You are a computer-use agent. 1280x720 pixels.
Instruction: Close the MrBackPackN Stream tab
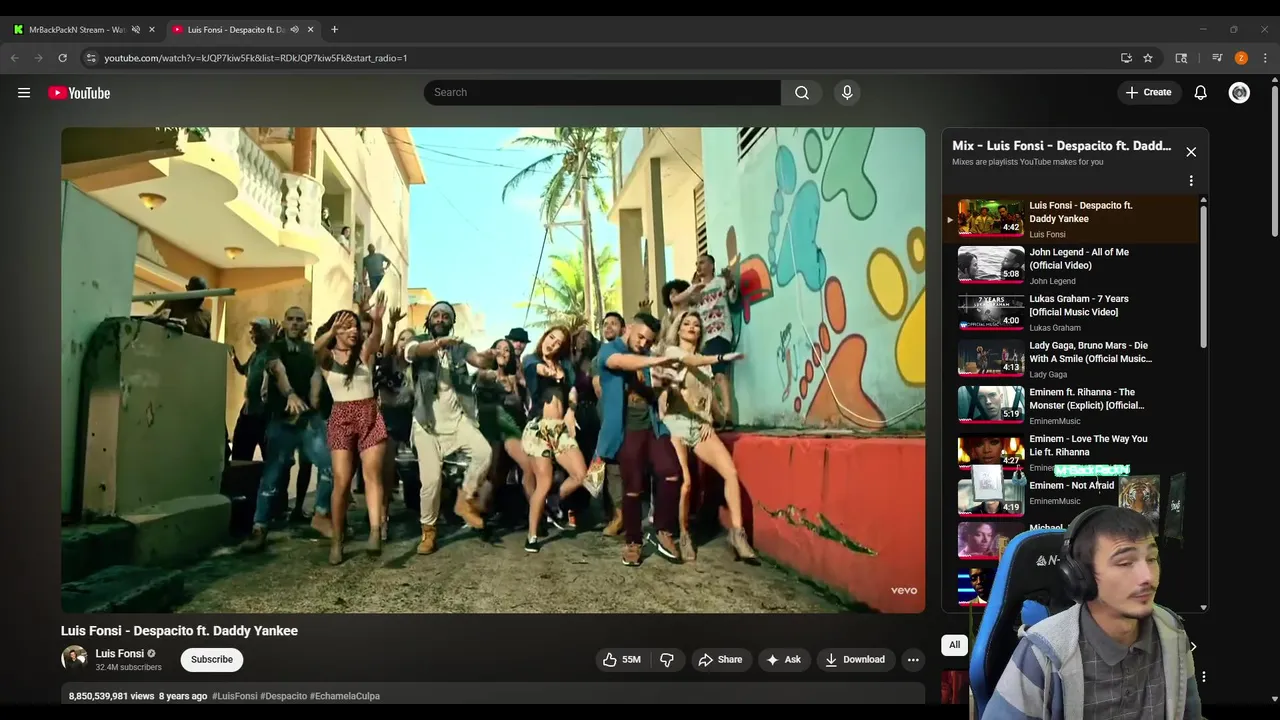pos(152,30)
